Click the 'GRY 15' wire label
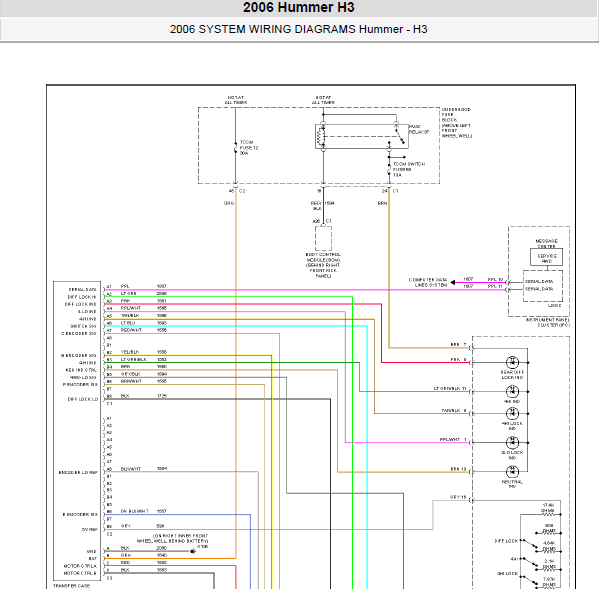The image size is (599, 589). (458, 497)
